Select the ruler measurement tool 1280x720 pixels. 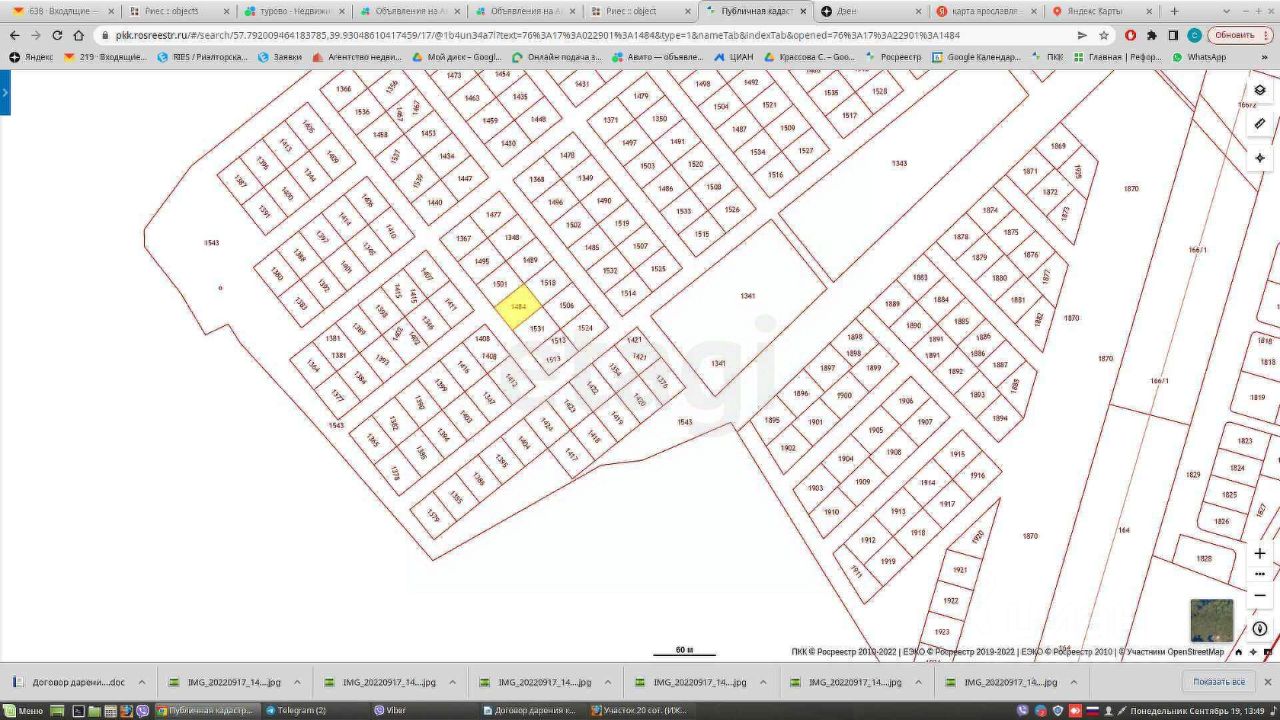coord(1259,124)
